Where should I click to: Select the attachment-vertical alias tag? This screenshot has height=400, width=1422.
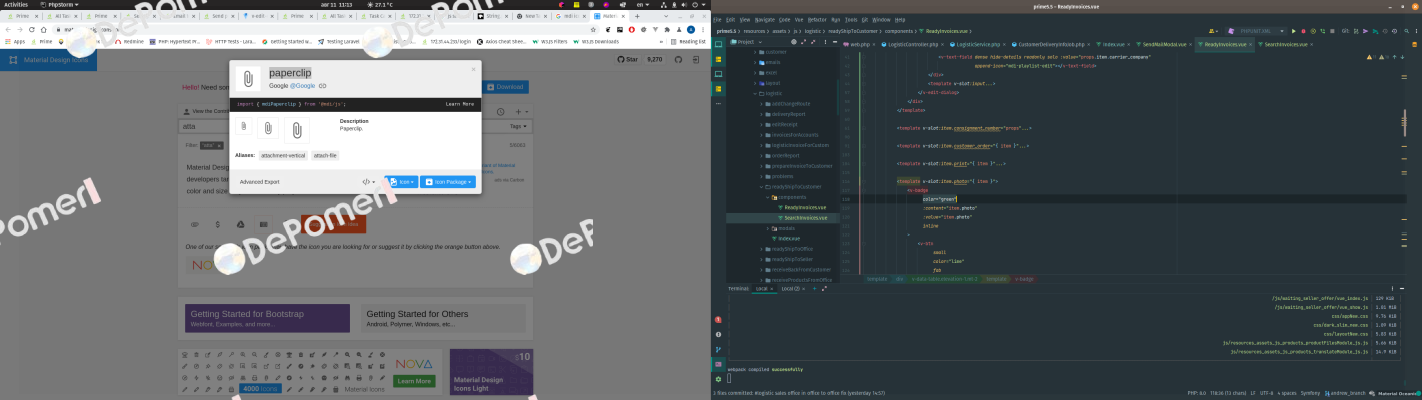284,156
